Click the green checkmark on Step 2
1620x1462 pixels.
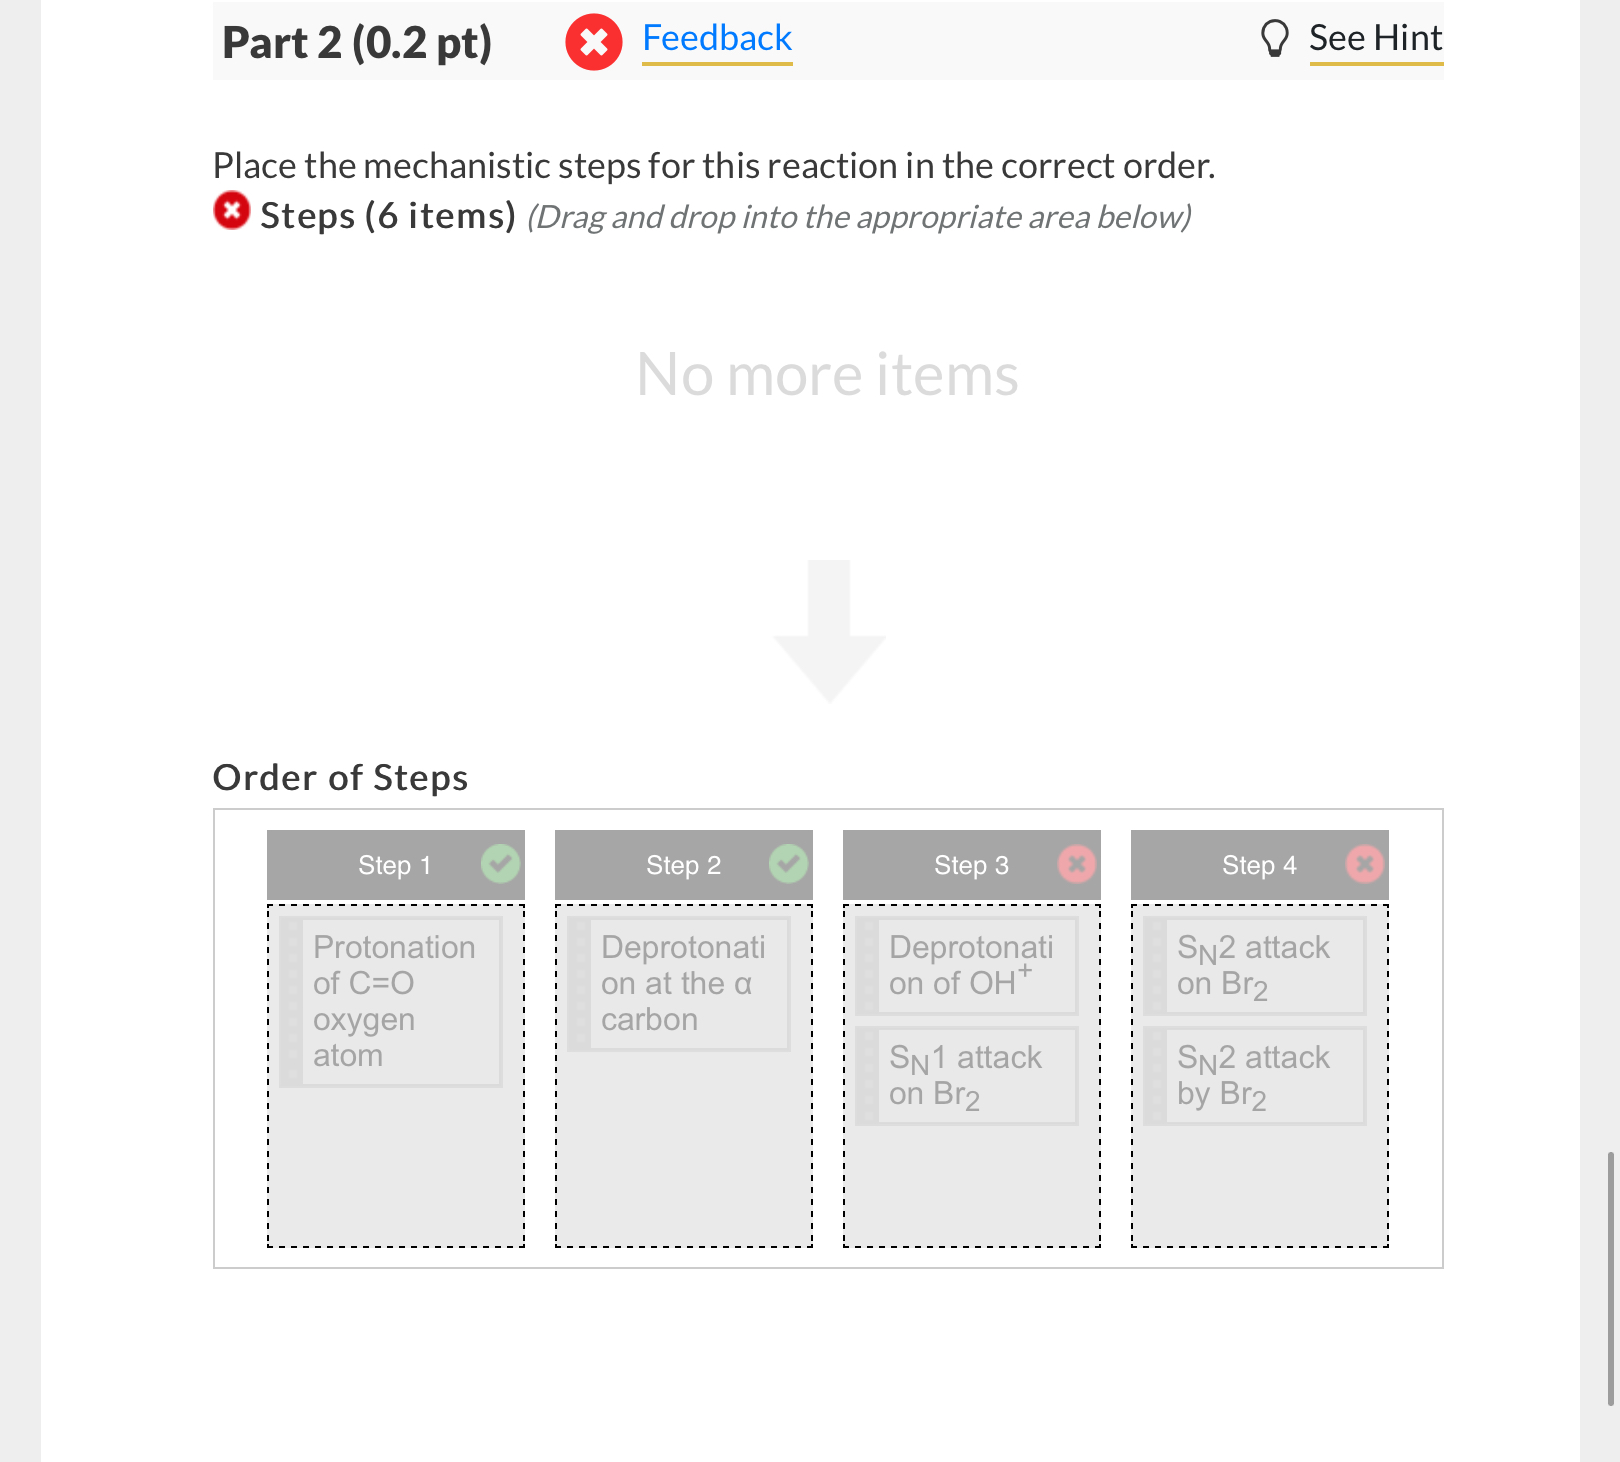click(x=788, y=864)
